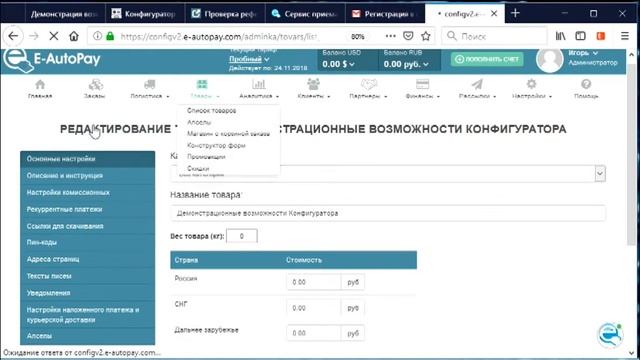The width and height of the screenshot is (640, 360).
Task: Open the Настройки gear icon menu
Action: point(531,84)
